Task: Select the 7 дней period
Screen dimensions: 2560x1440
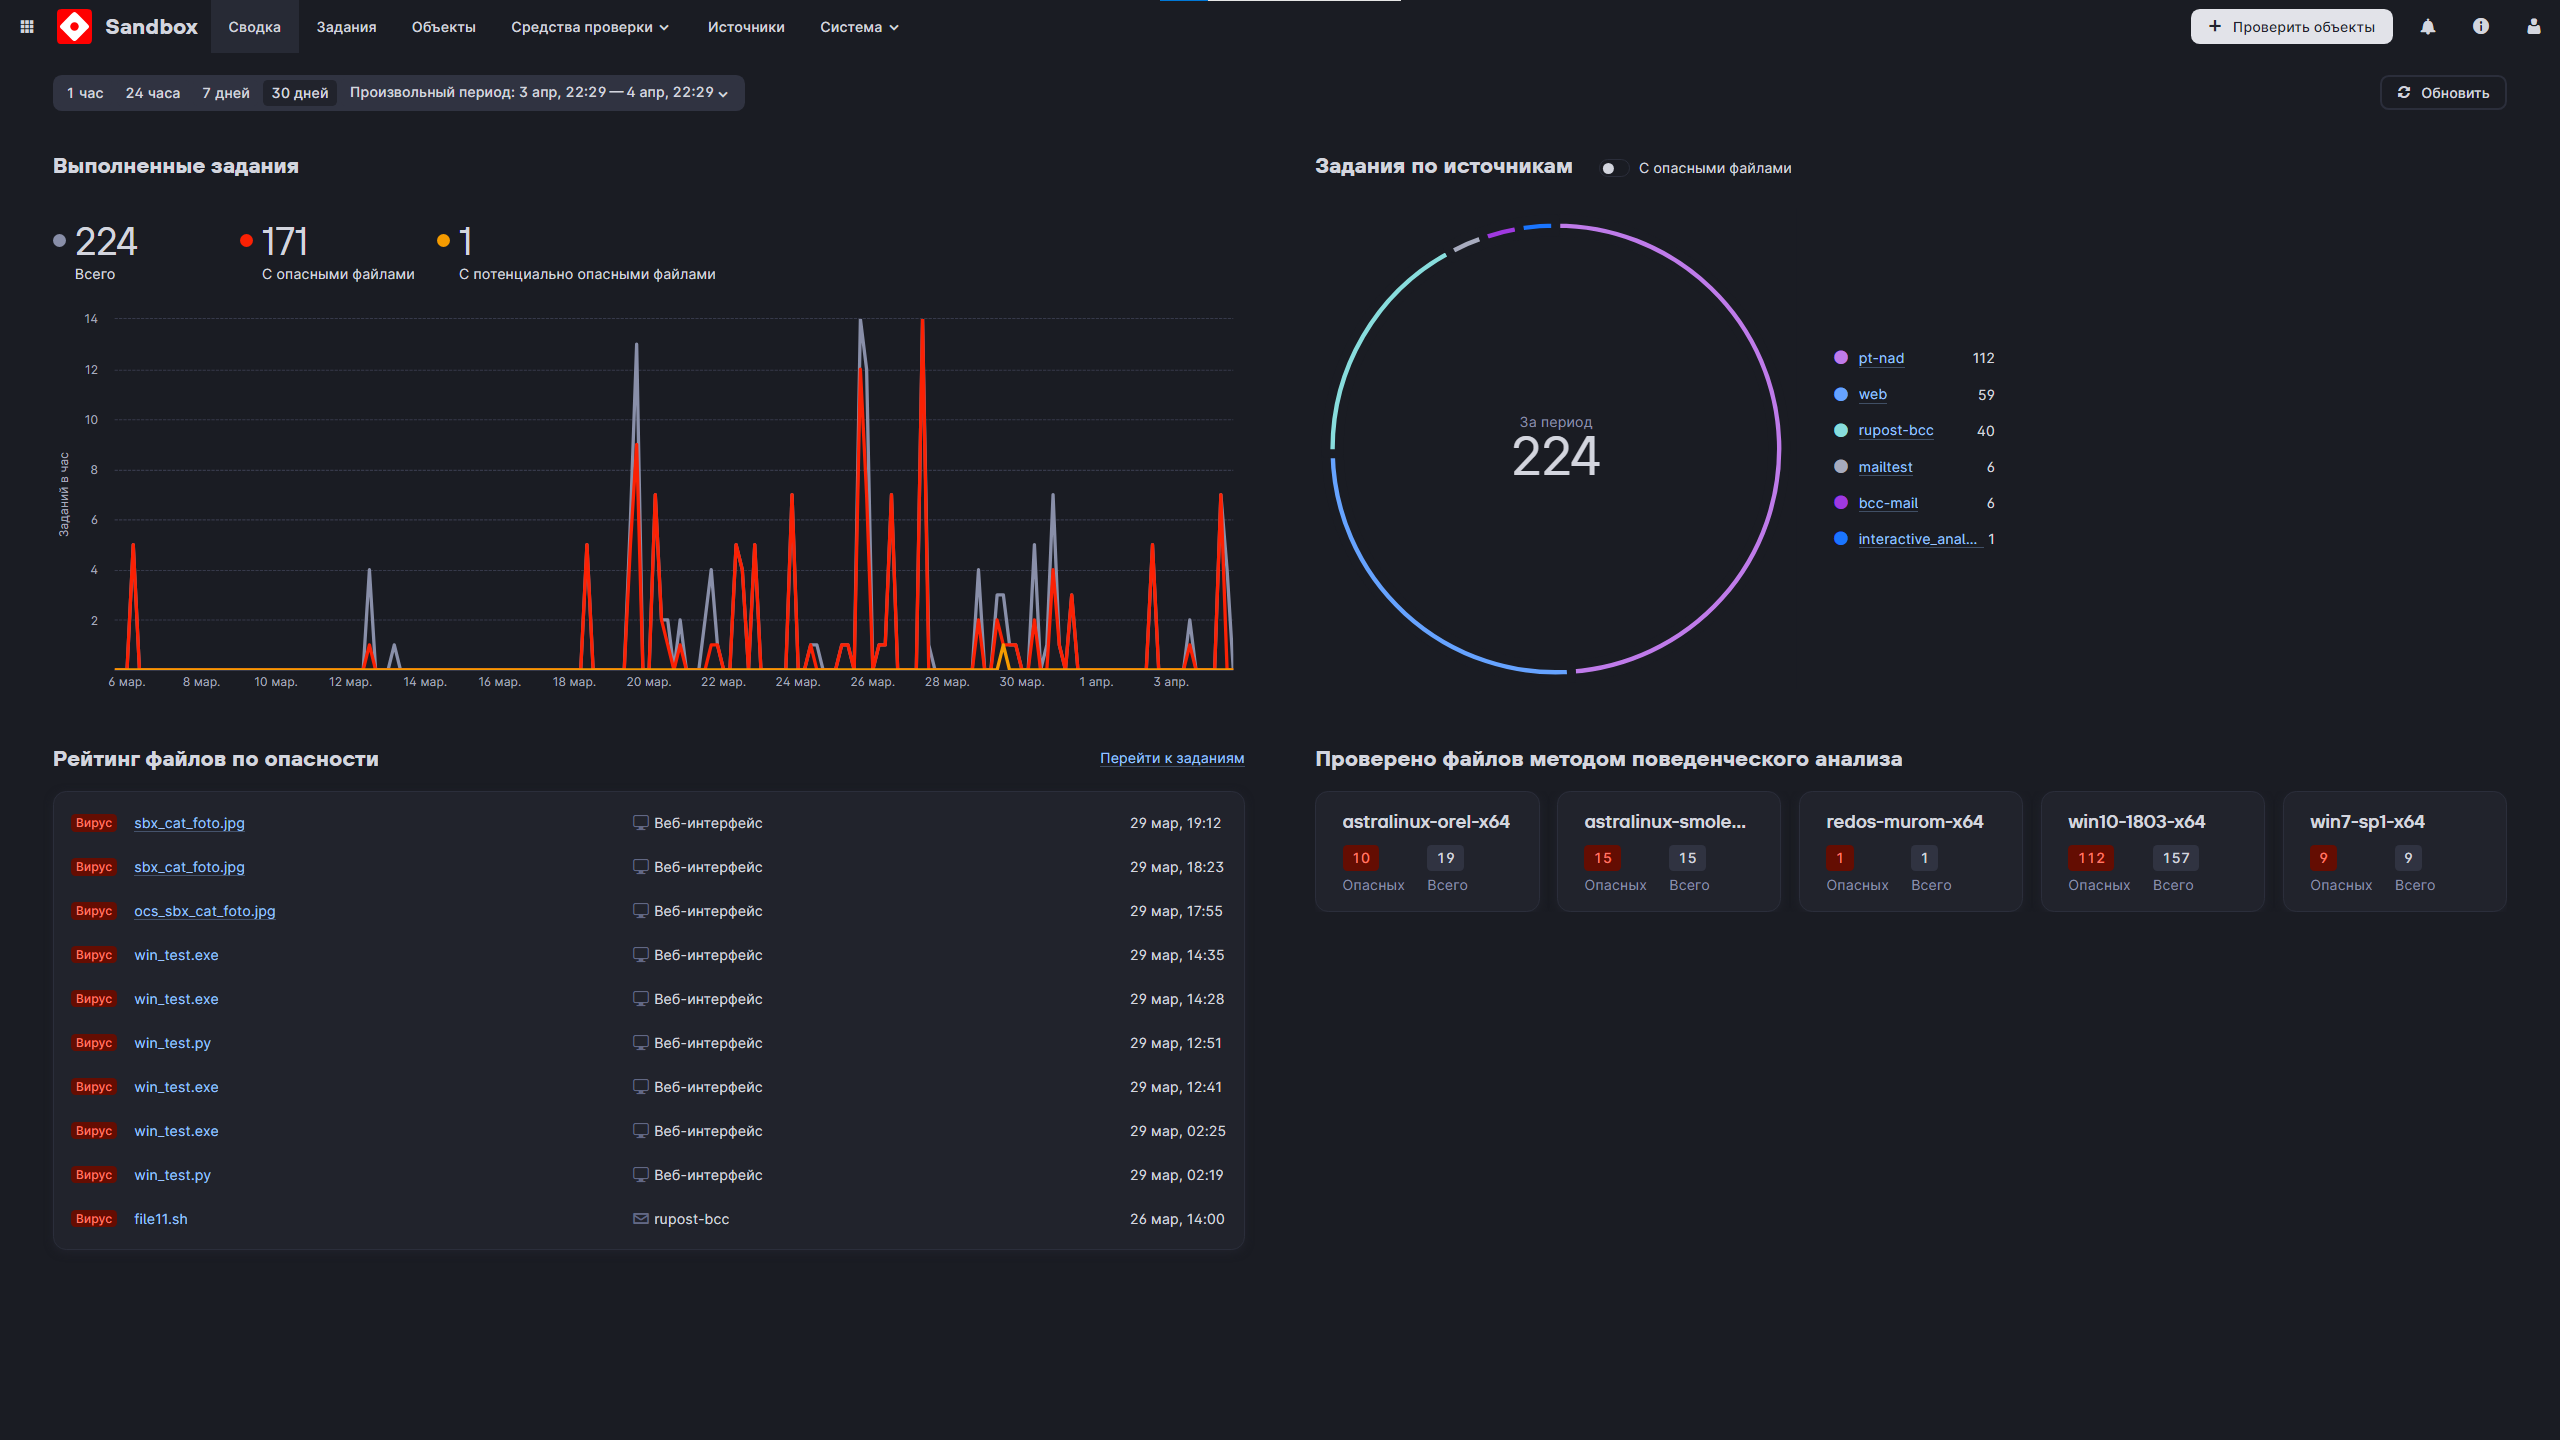Action: click(x=226, y=93)
